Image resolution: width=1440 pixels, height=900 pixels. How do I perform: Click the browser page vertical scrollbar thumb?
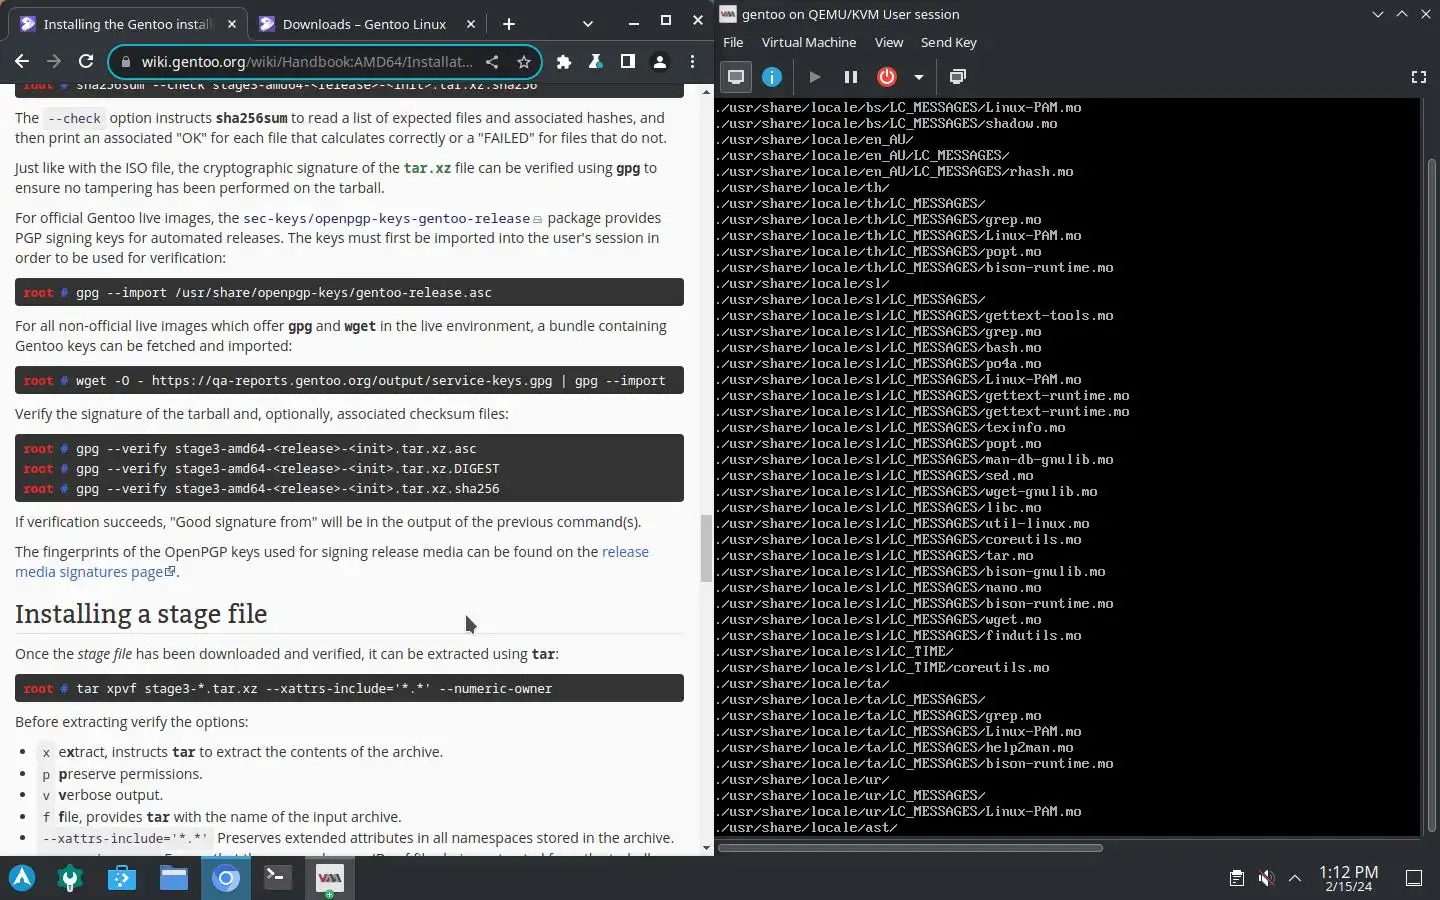(706, 548)
